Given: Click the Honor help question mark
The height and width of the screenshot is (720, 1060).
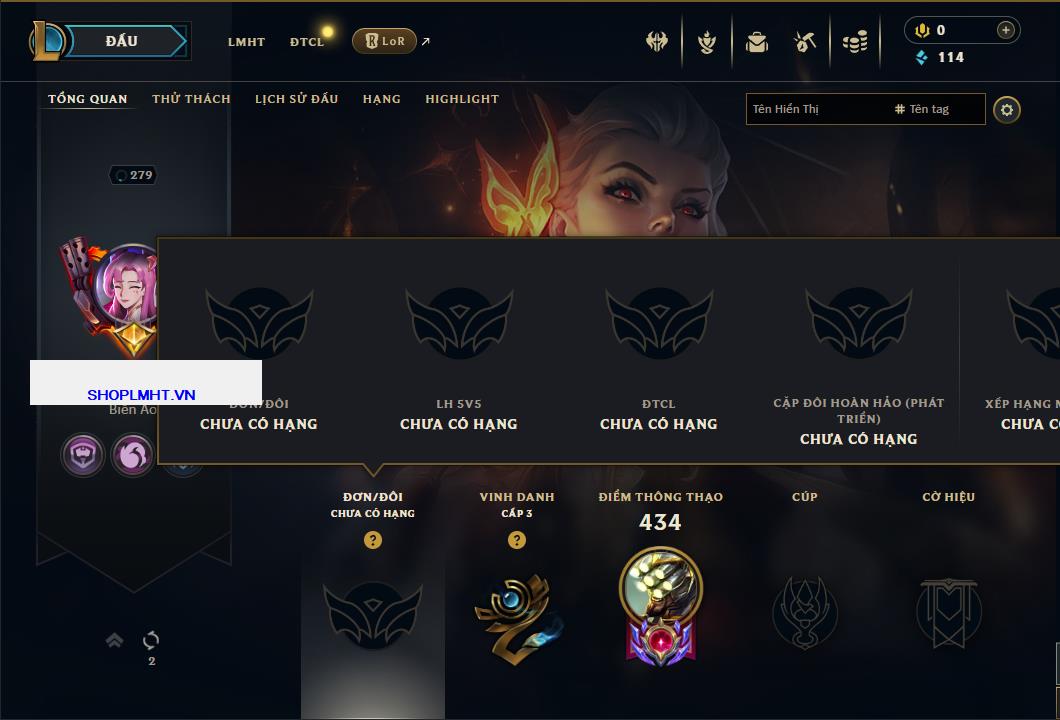Looking at the screenshot, I should (x=516, y=539).
